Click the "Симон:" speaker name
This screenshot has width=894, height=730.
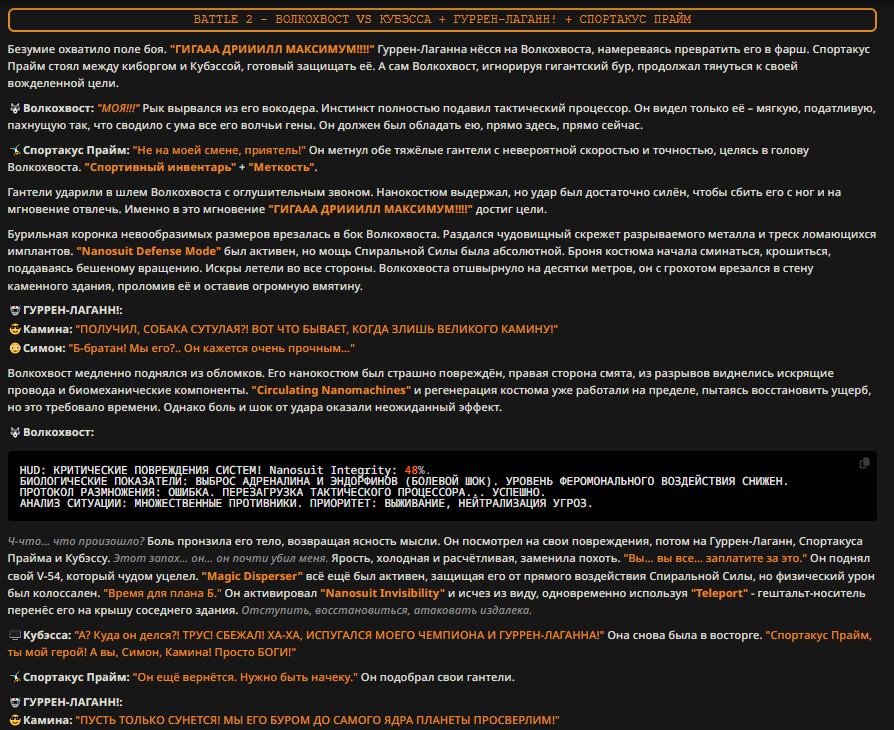point(44,348)
